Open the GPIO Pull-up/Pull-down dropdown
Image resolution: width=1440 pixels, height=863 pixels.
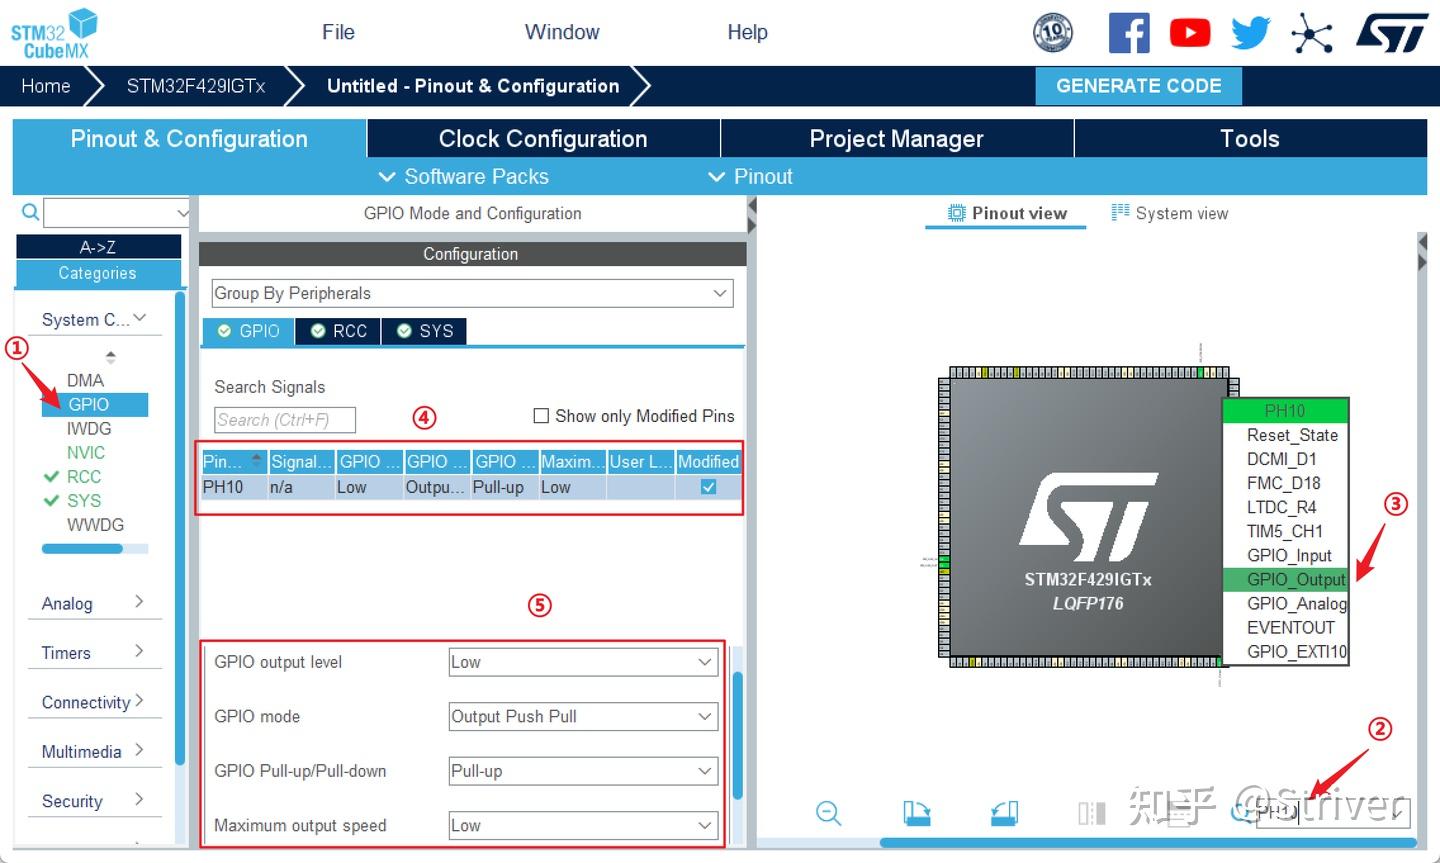click(583, 771)
